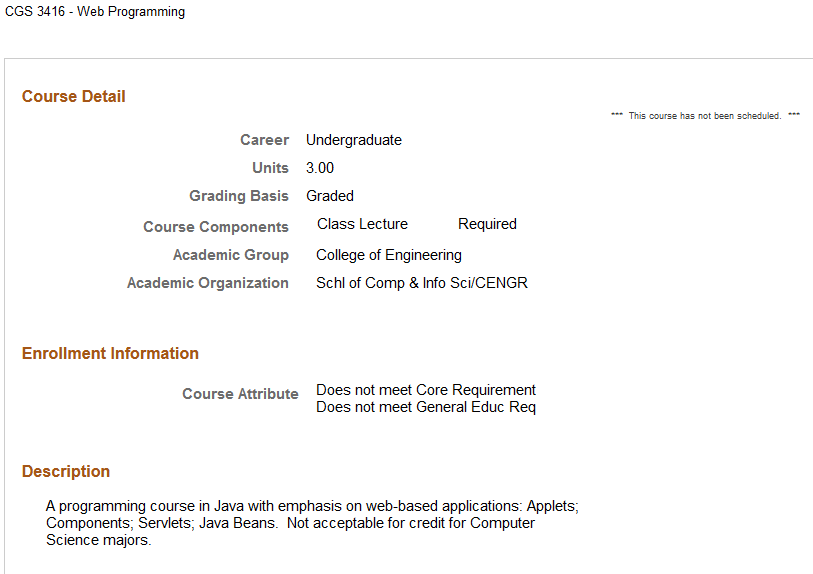The image size is (813, 574).
Task: Click the CGS 3416 - Web Programming title
Action: [95, 12]
